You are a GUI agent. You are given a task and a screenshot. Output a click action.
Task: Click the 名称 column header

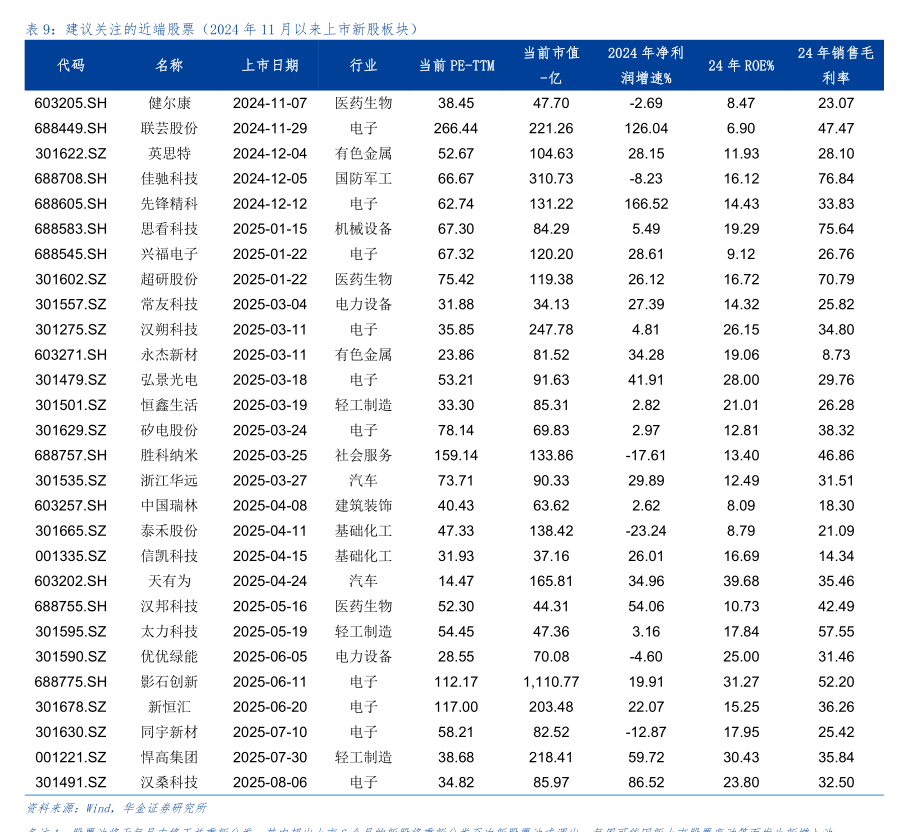(x=169, y=65)
